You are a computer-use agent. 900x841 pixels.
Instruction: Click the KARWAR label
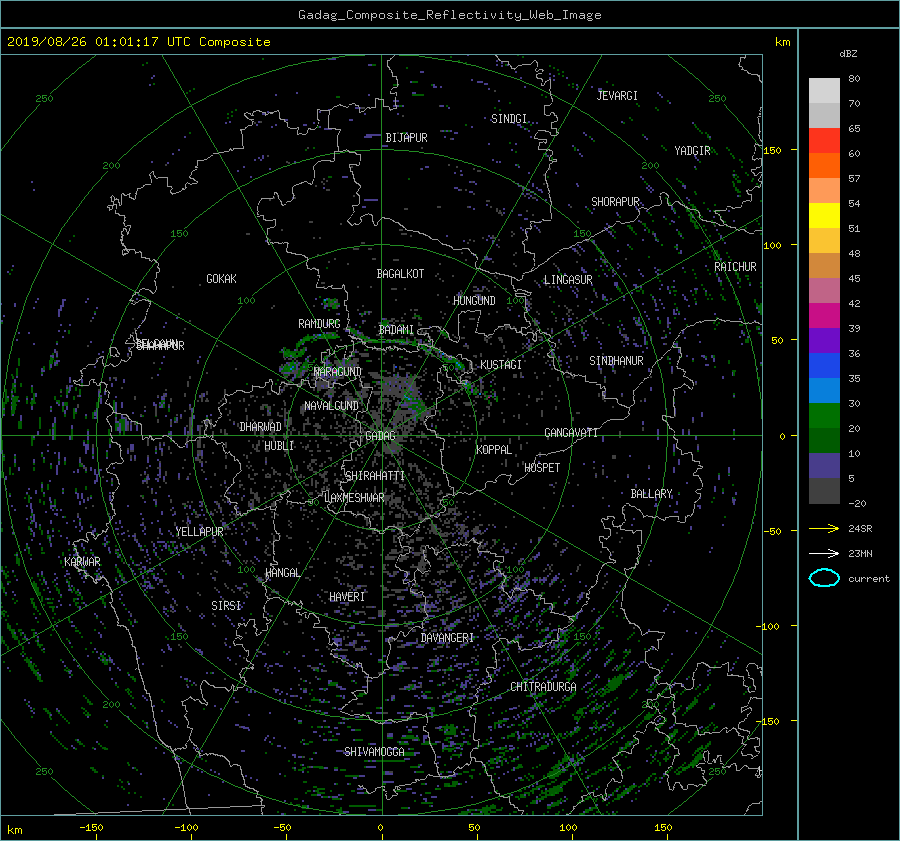tap(82, 562)
